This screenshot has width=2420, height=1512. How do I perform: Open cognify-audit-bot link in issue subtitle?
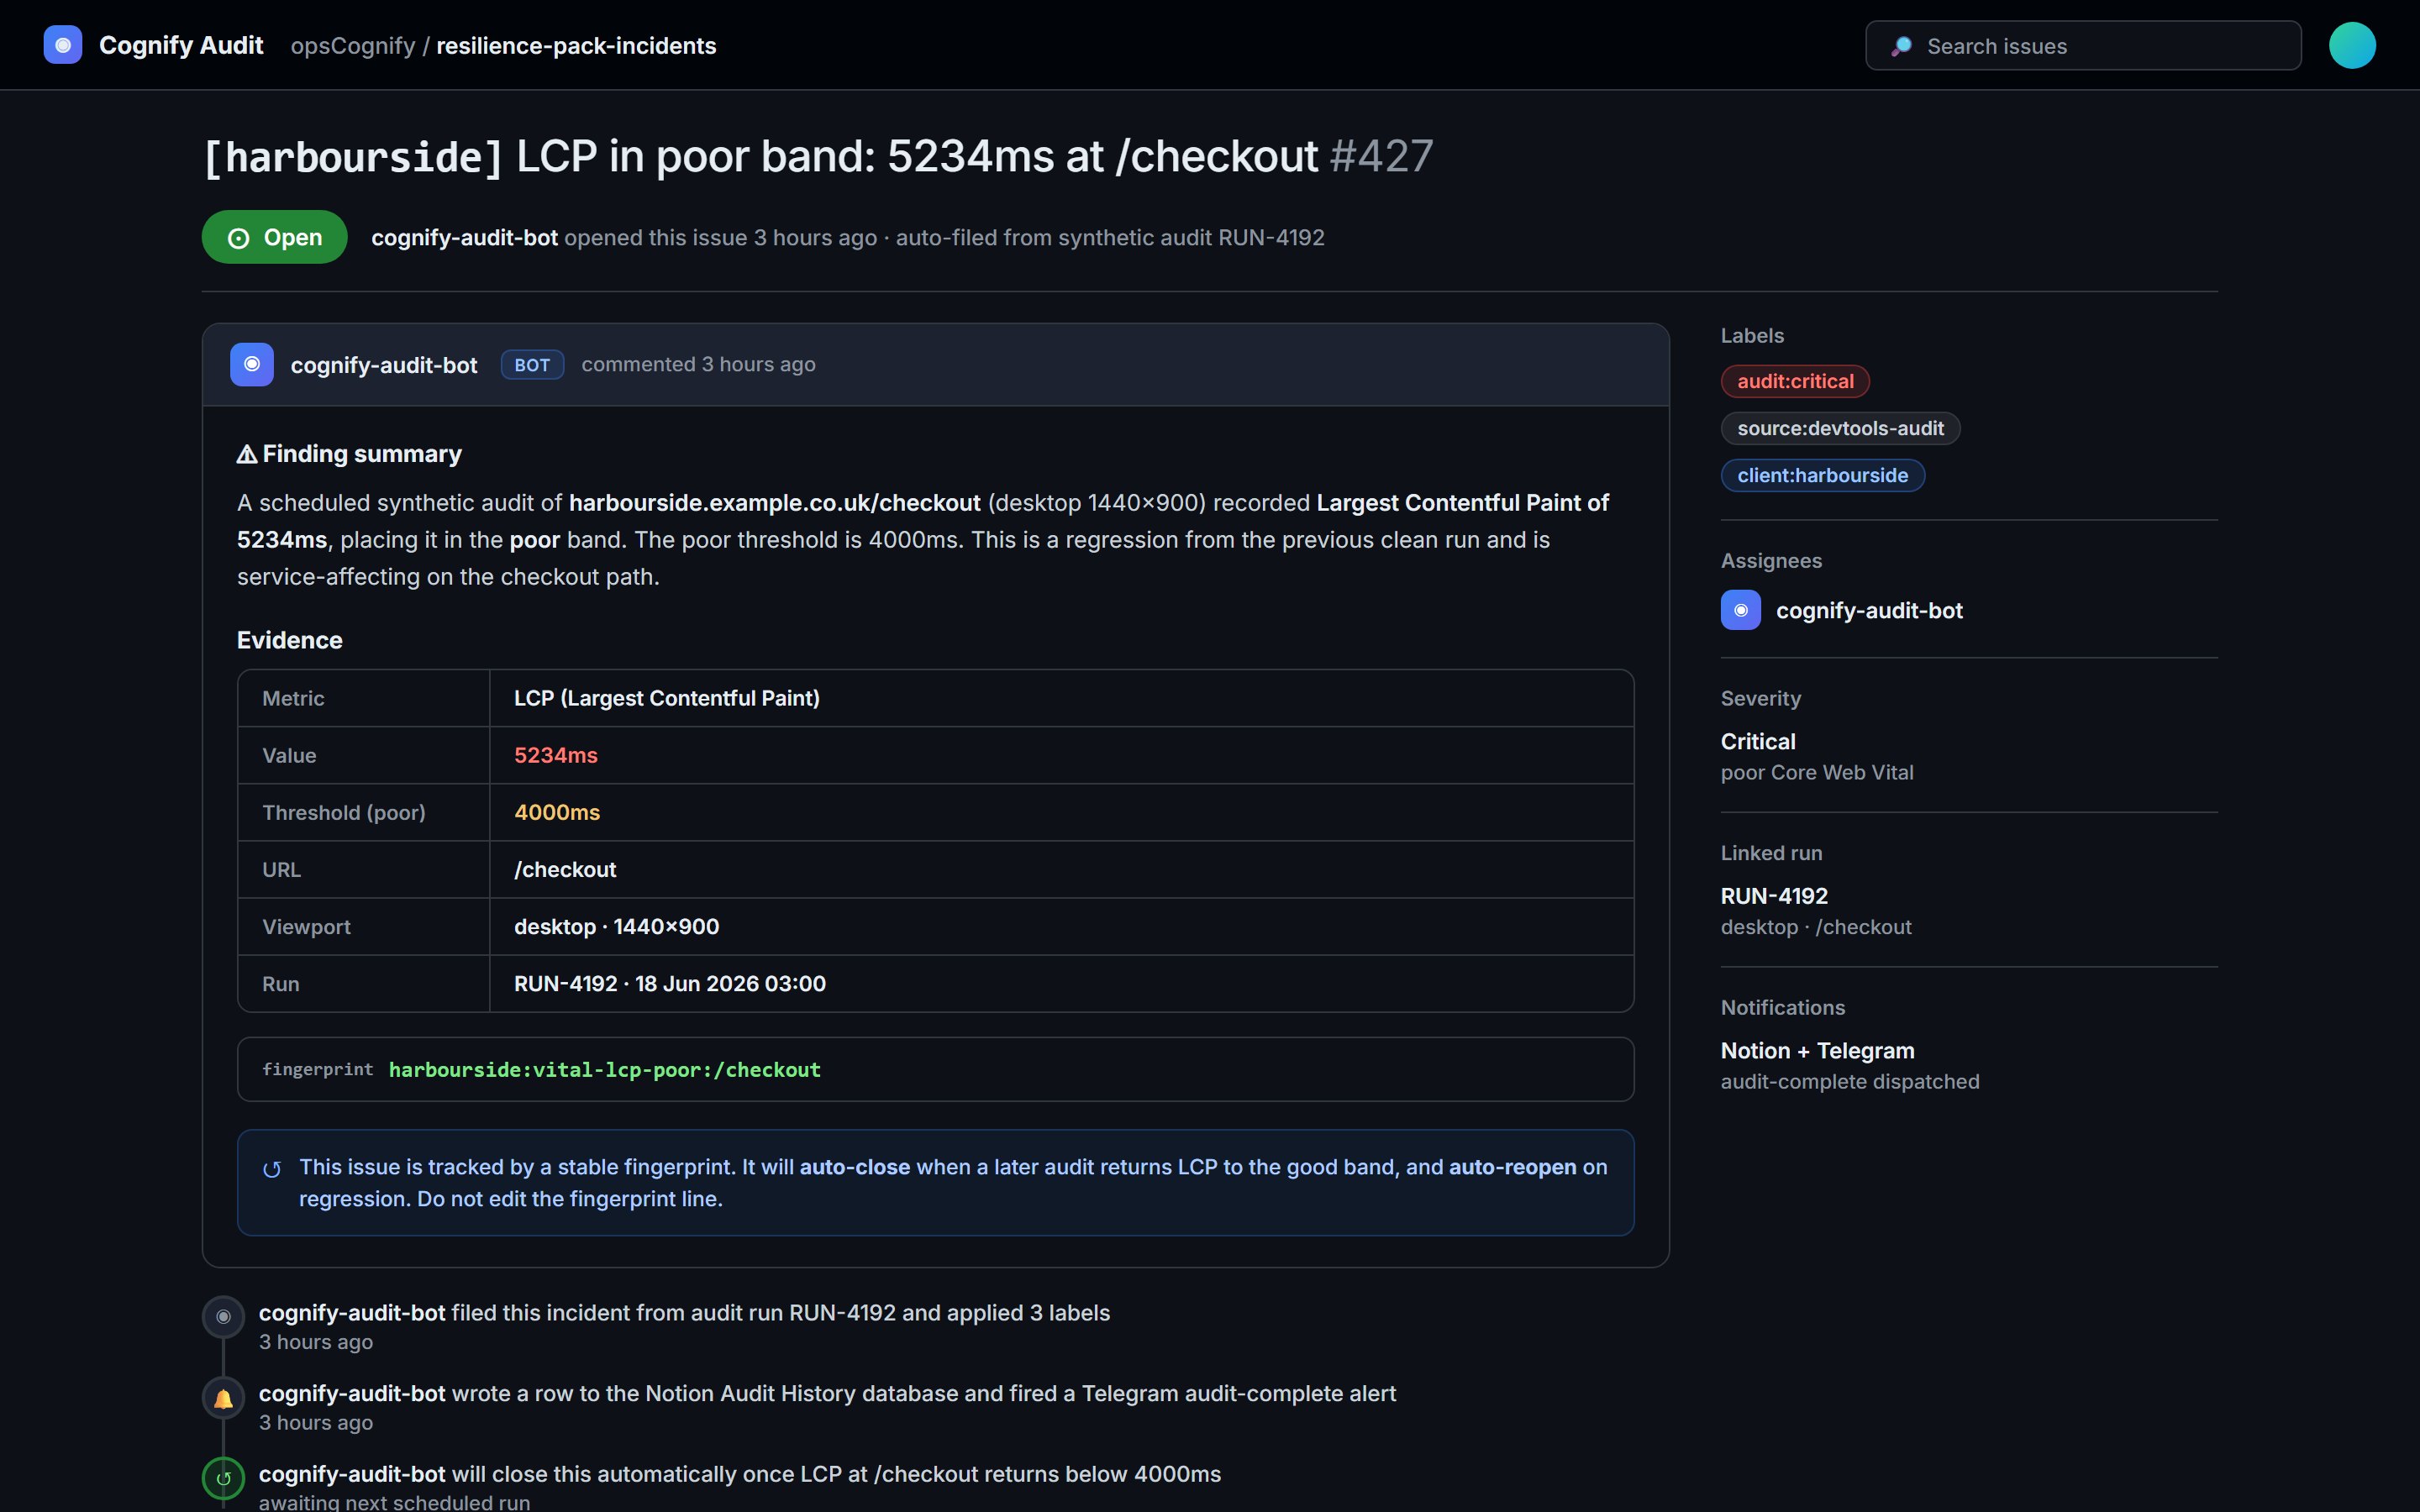click(x=465, y=238)
